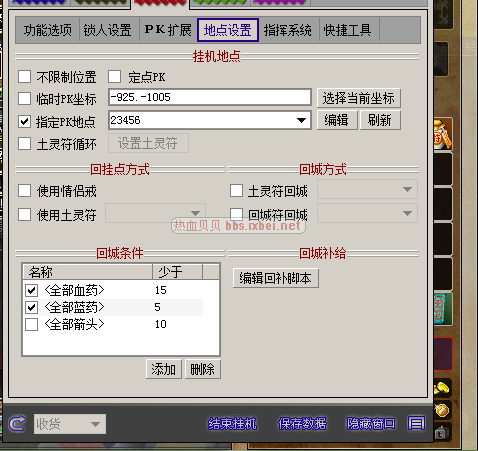Click the -925.-1005 coordinate input field

(x=210, y=97)
